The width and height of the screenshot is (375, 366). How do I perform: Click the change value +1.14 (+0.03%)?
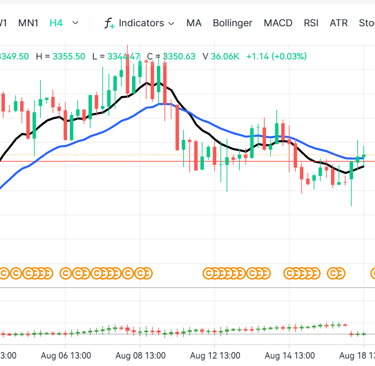click(276, 56)
